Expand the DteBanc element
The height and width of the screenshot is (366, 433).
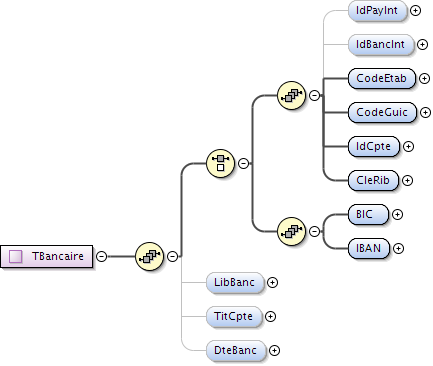[274, 350]
